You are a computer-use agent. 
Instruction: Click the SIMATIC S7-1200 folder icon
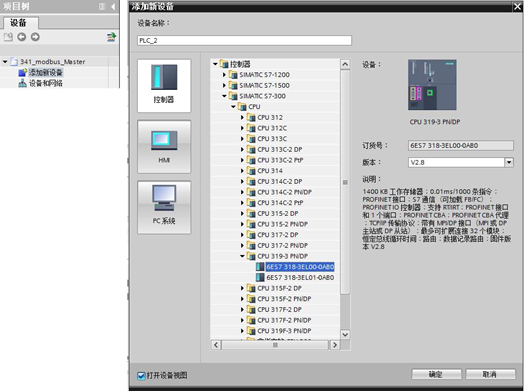pyautogui.click(x=233, y=75)
